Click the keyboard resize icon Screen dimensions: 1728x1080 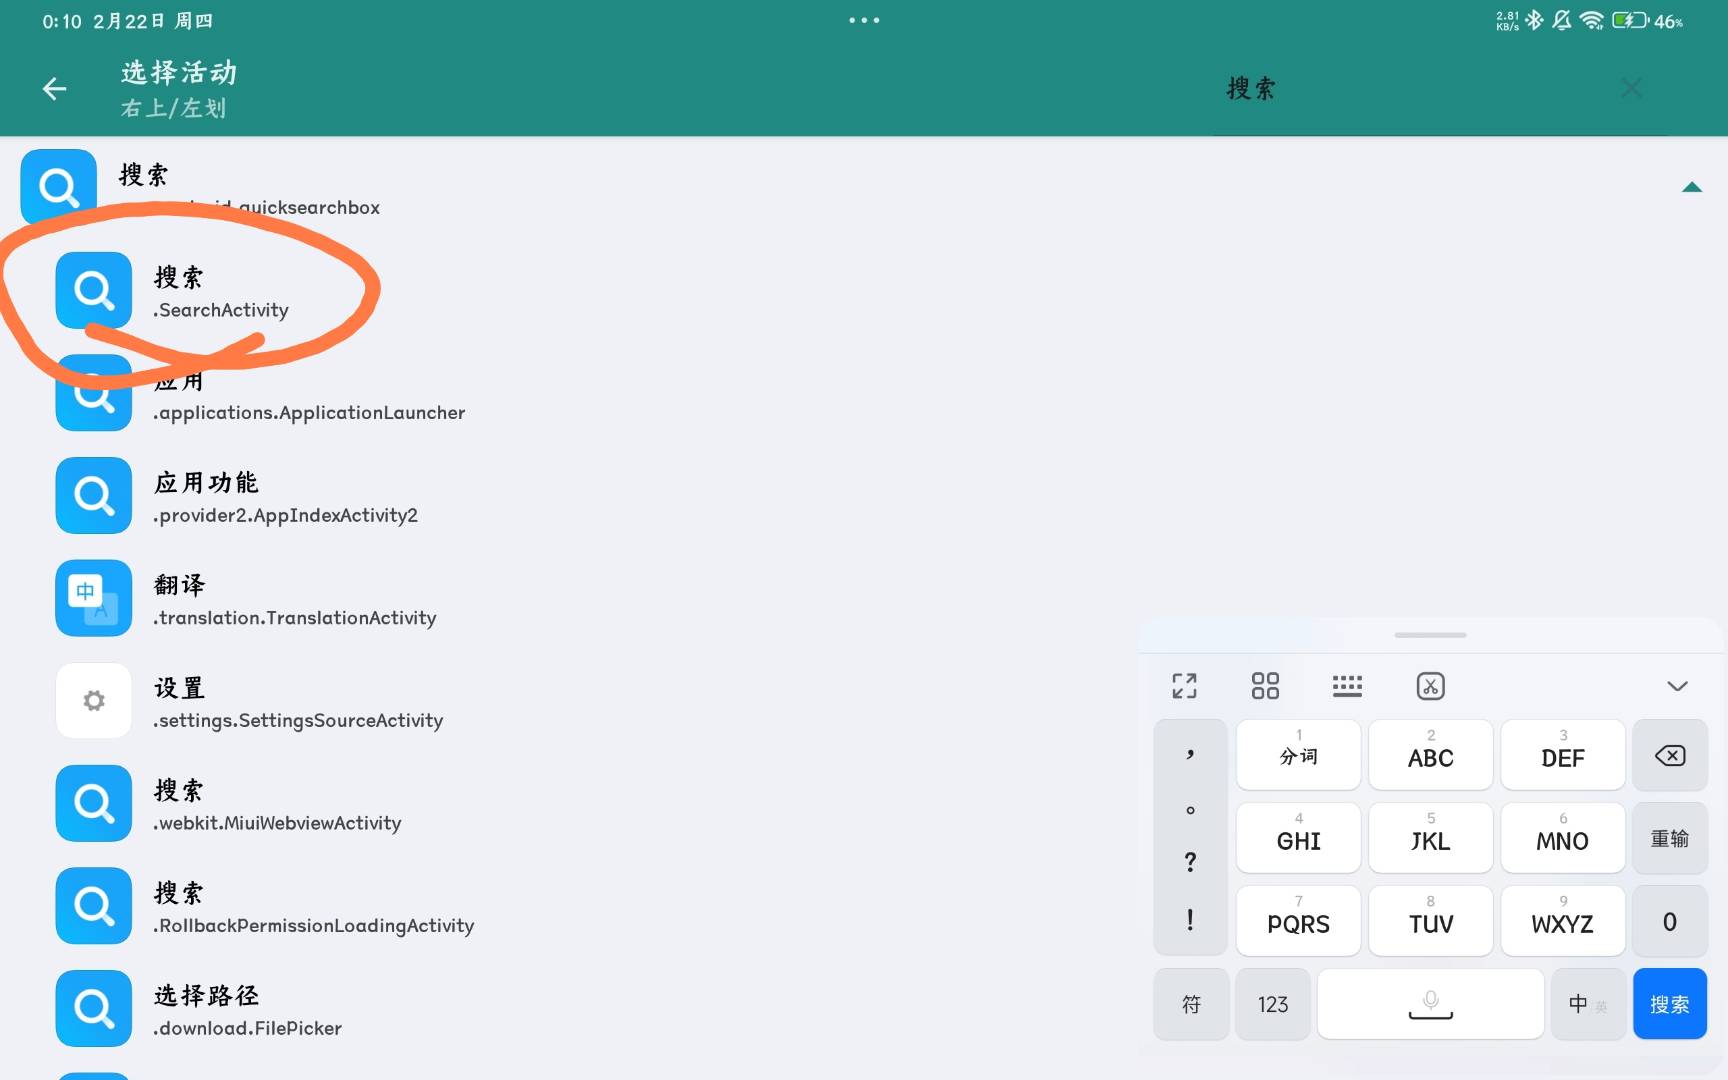[x=1184, y=686]
